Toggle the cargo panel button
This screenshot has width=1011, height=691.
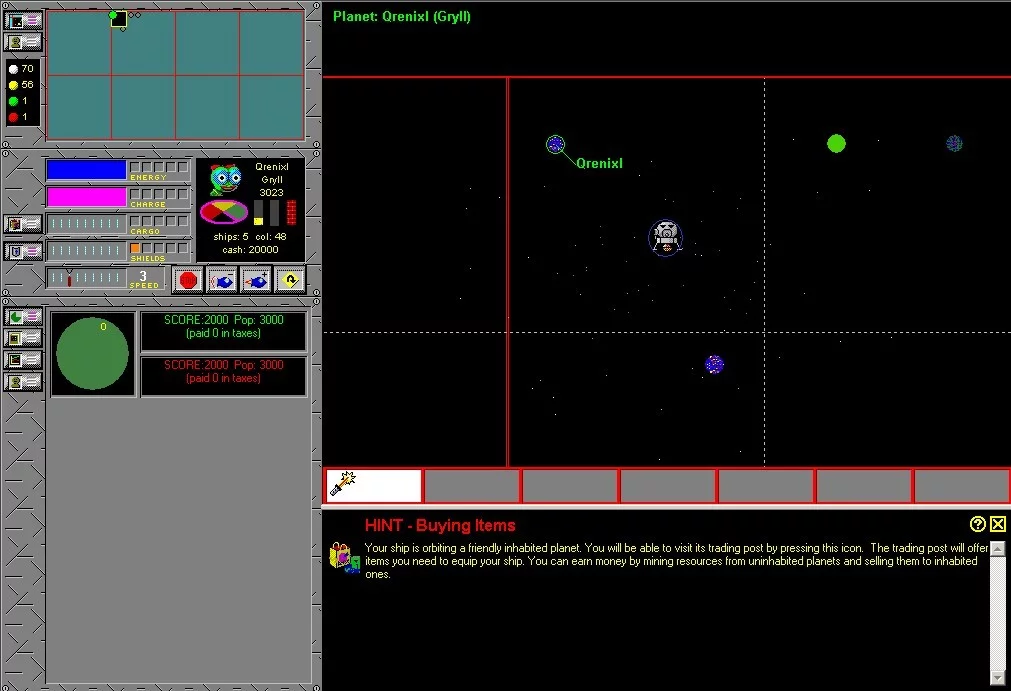23,224
